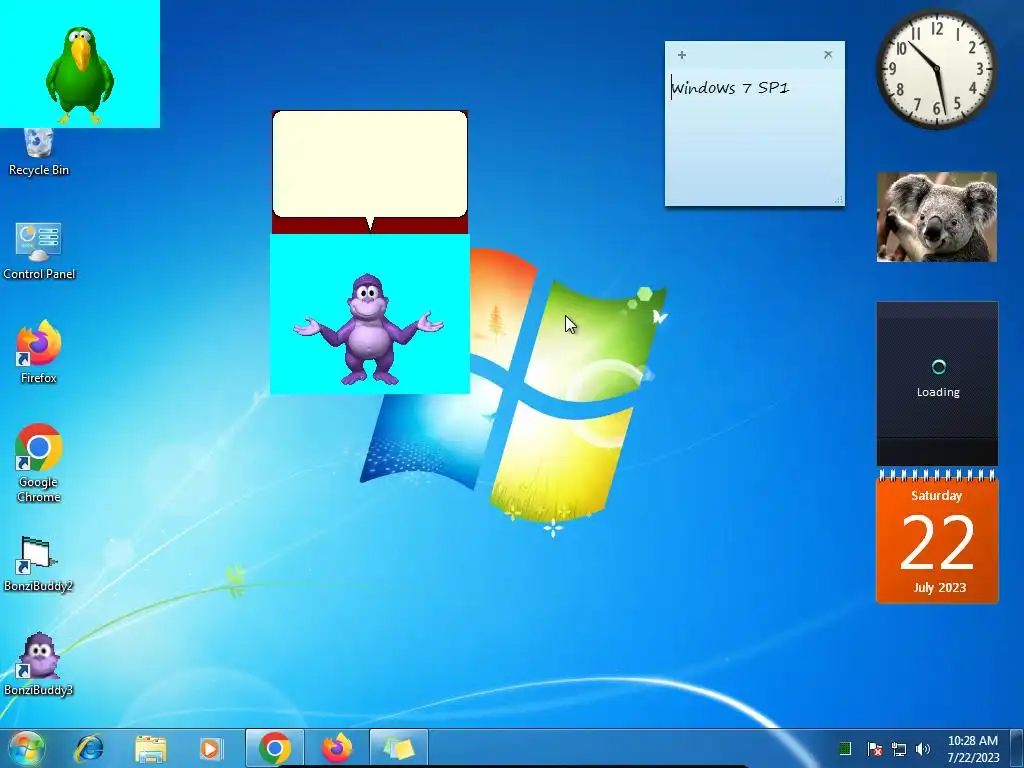The width and height of the screenshot is (1024, 768).
Task: Click the analog clock gadget
Action: click(x=936, y=68)
